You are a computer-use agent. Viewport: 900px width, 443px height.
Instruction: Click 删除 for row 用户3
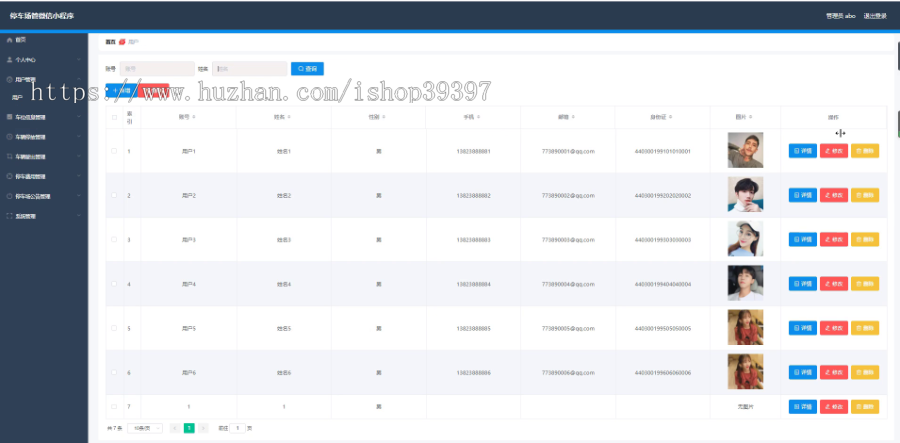coord(865,239)
